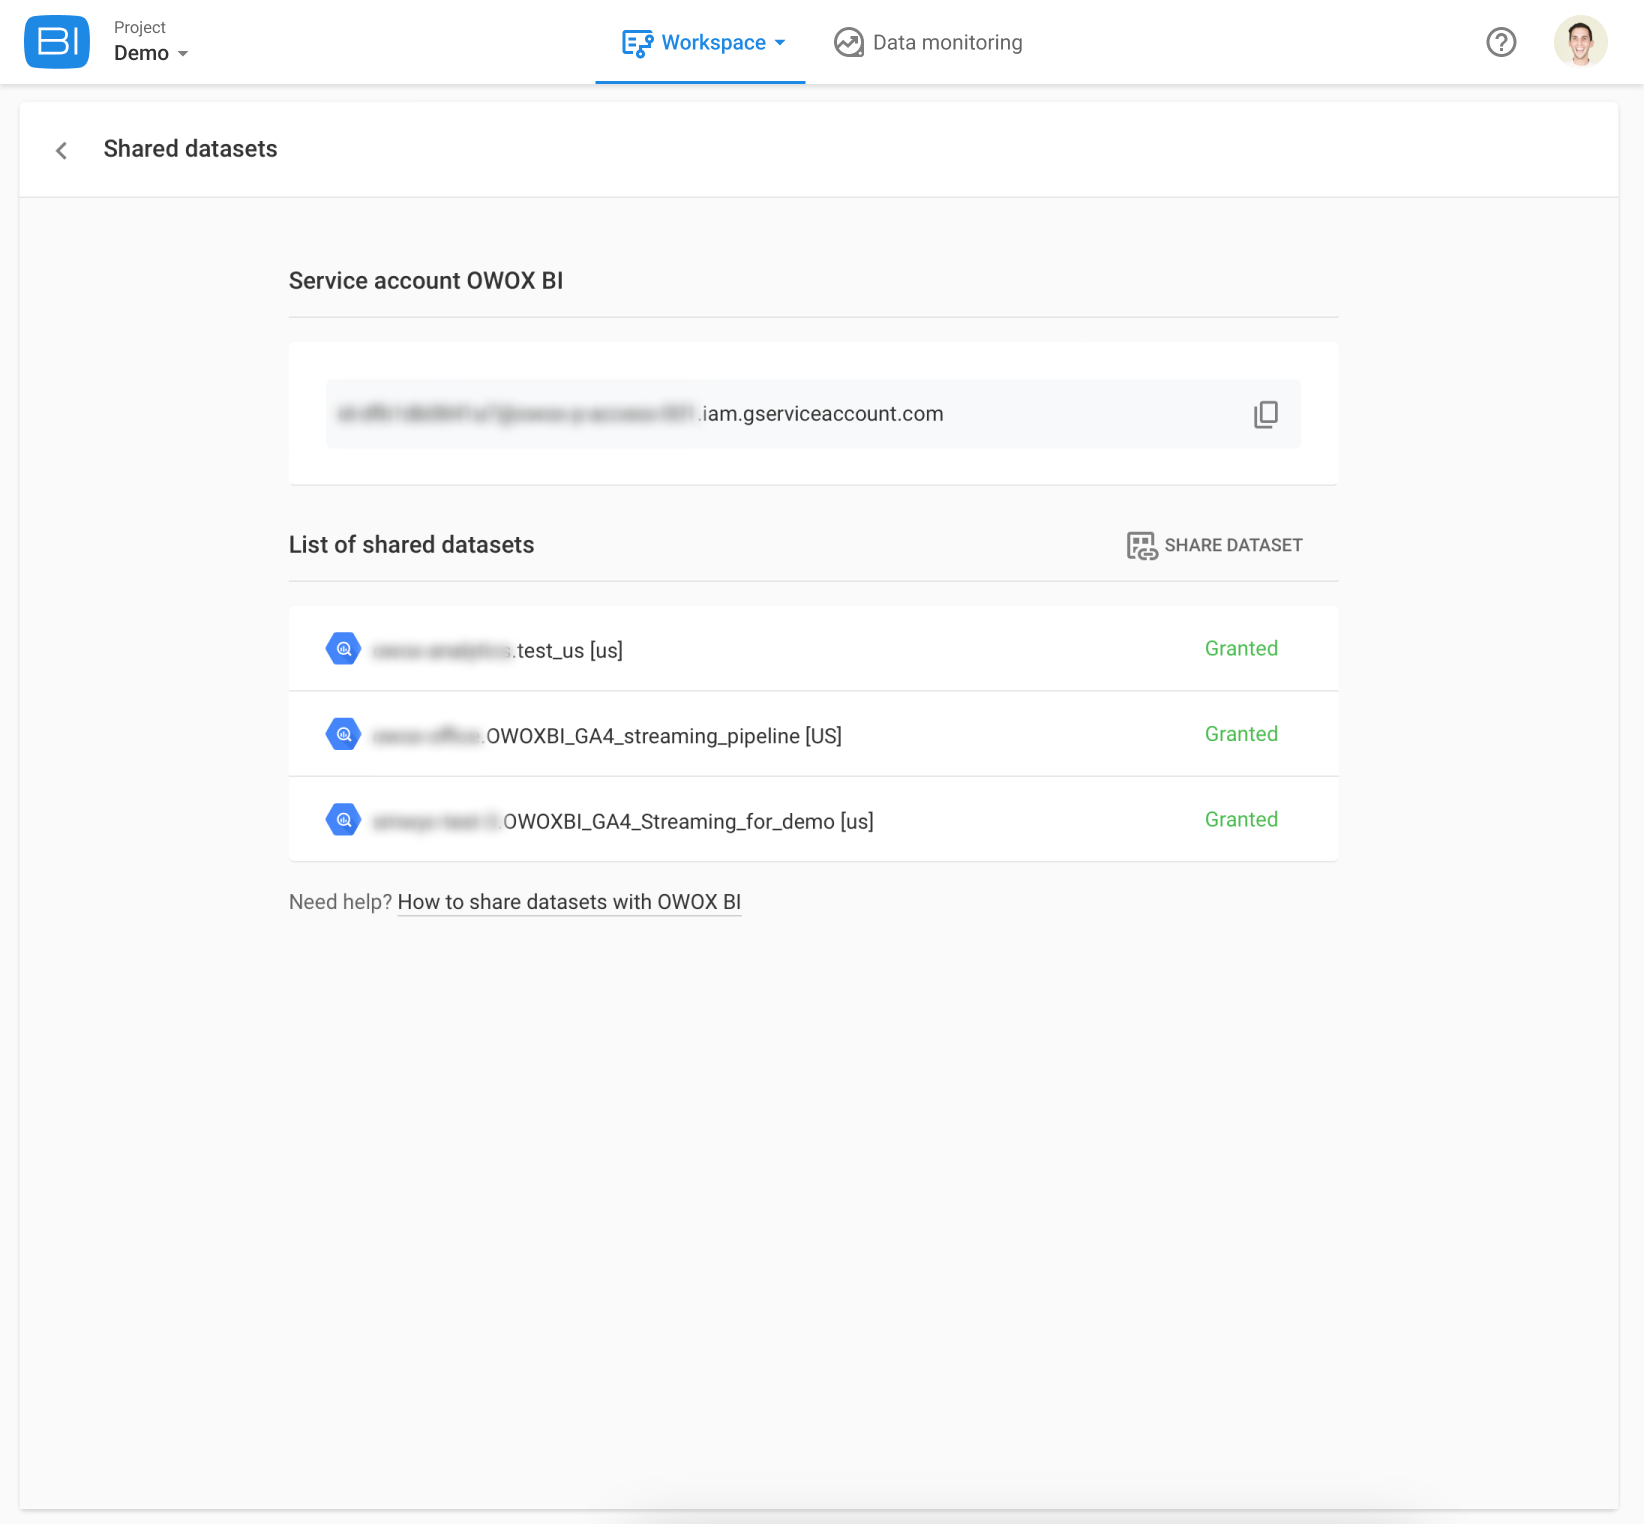Click the List of shared datasets heading

click(411, 545)
